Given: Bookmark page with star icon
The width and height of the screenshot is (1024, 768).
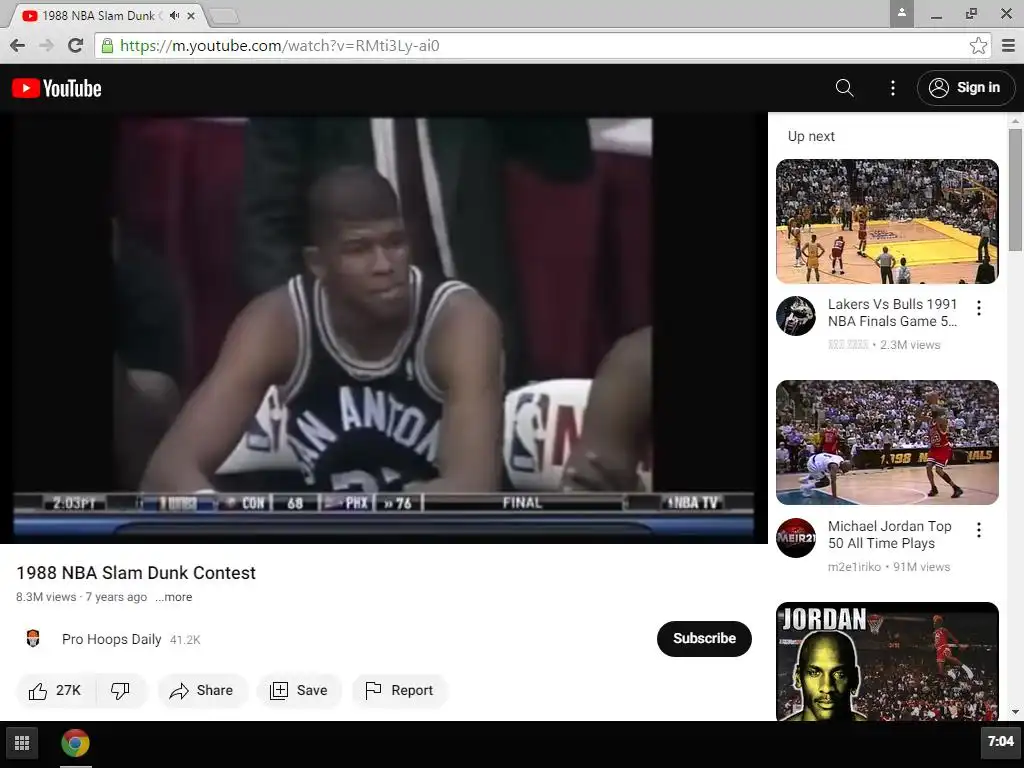Looking at the screenshot, I should pos(978,46).
